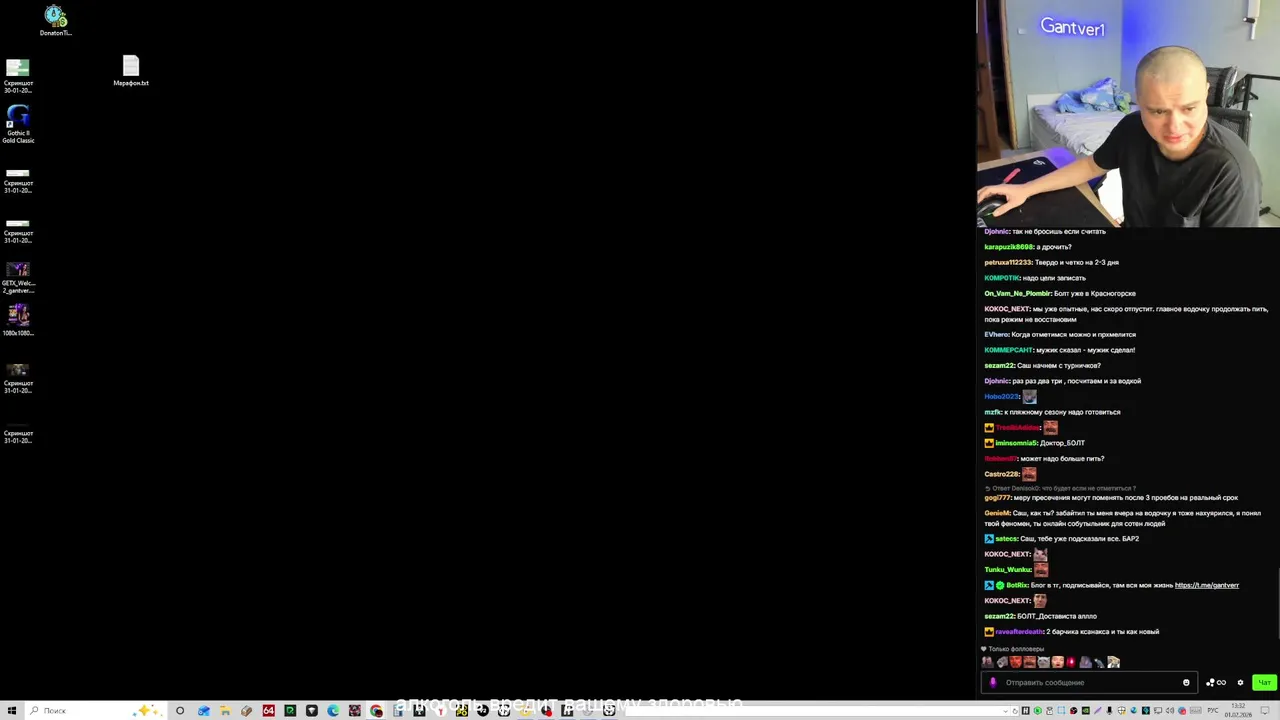The image size is (1280, 720).
Task: Click username petruxa112233 in chat
Action: tap(1008, 262)
